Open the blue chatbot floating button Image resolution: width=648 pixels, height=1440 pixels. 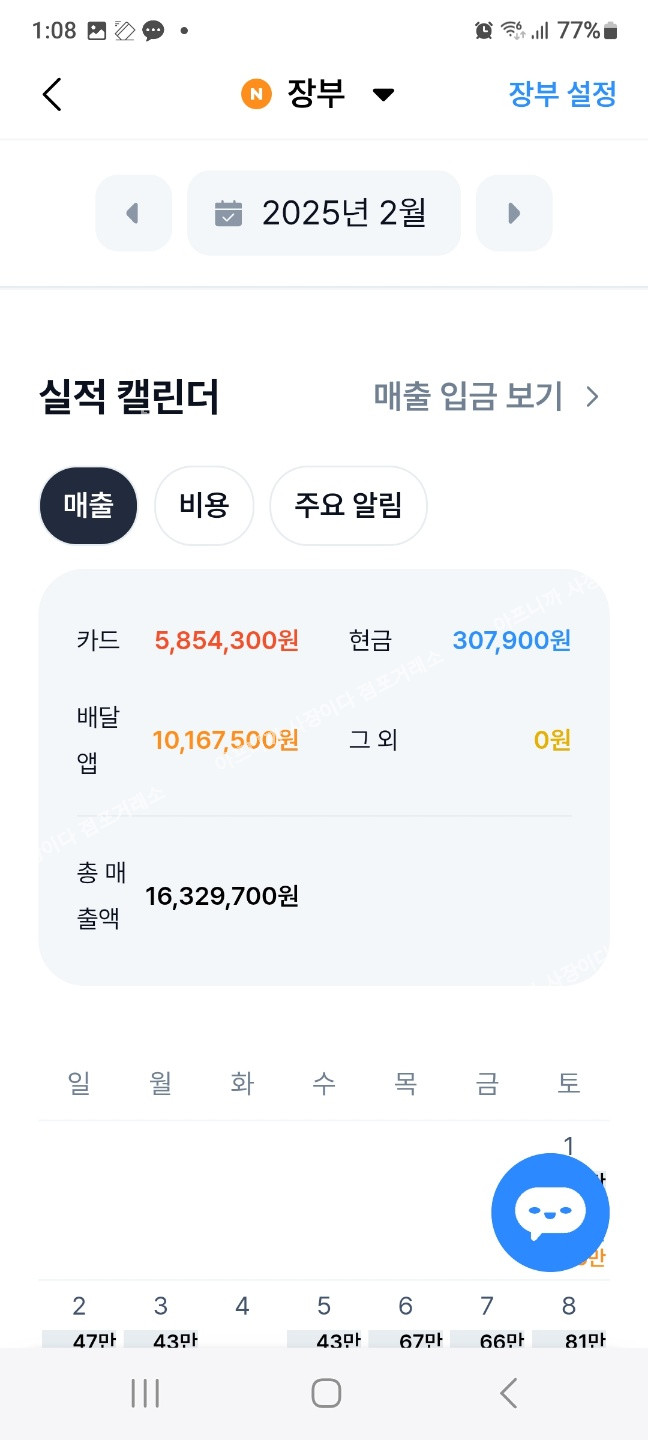pyautogui.click(x=550, y=1212)
